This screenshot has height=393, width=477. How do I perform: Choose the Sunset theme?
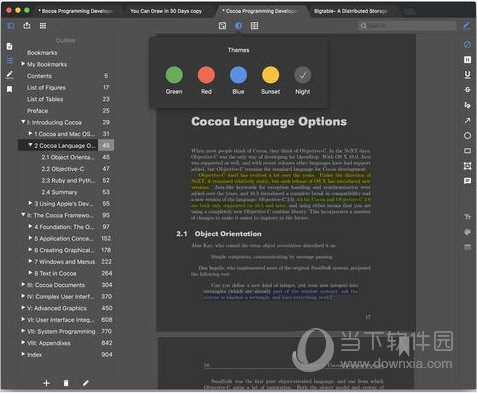point(270,75)
